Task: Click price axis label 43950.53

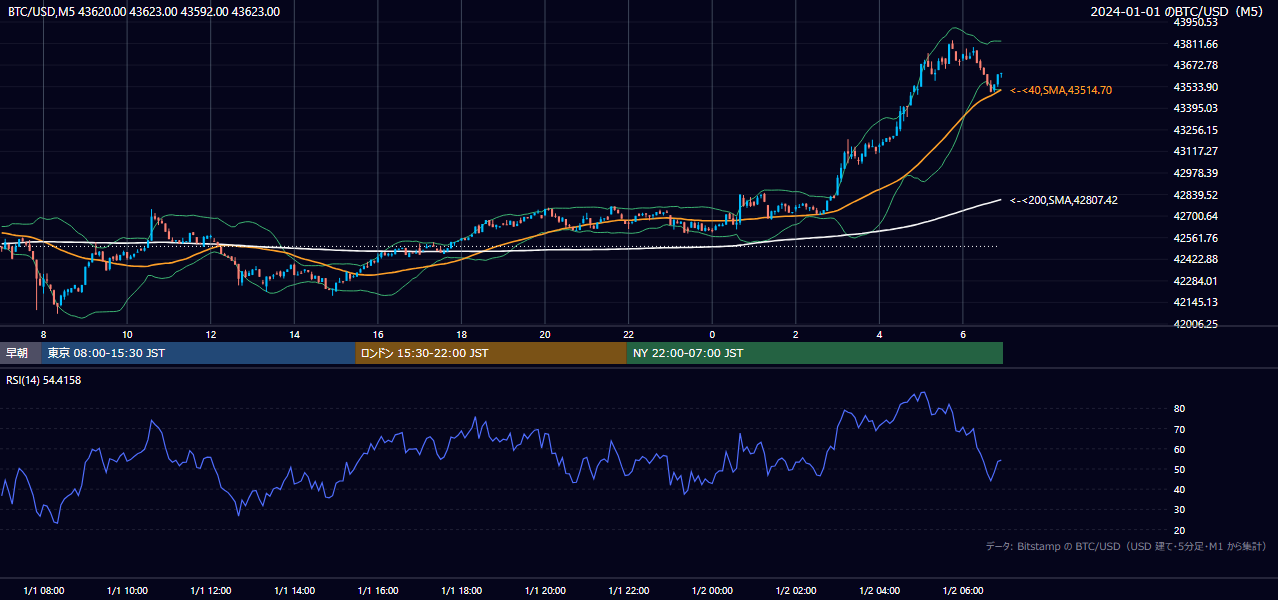Action: click(1195, 22)
